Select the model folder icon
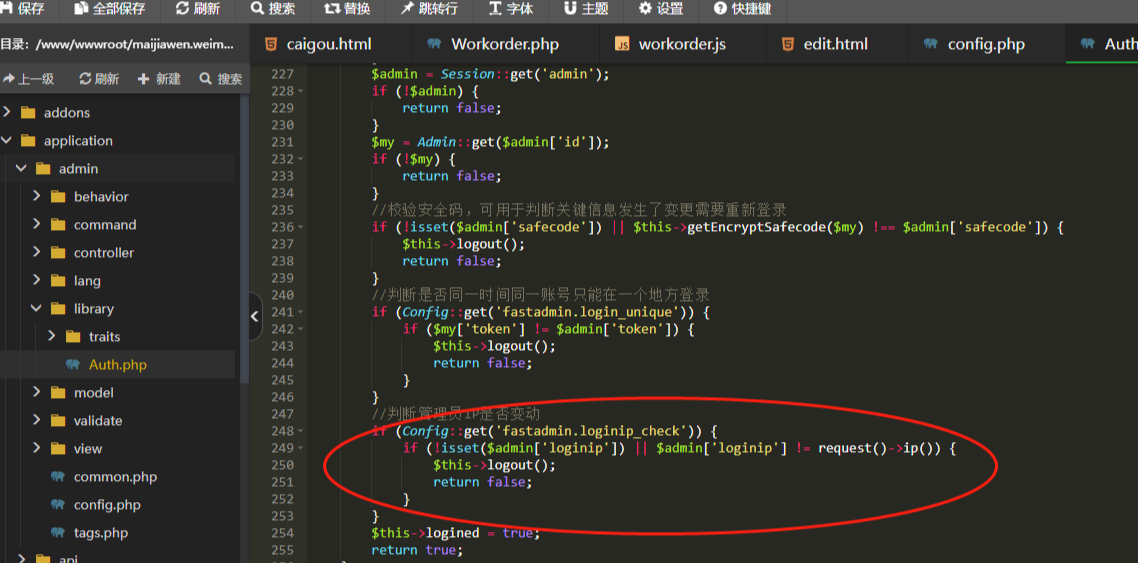The height and width of the screenshot is (563, 1138). [x=58, y=393]
